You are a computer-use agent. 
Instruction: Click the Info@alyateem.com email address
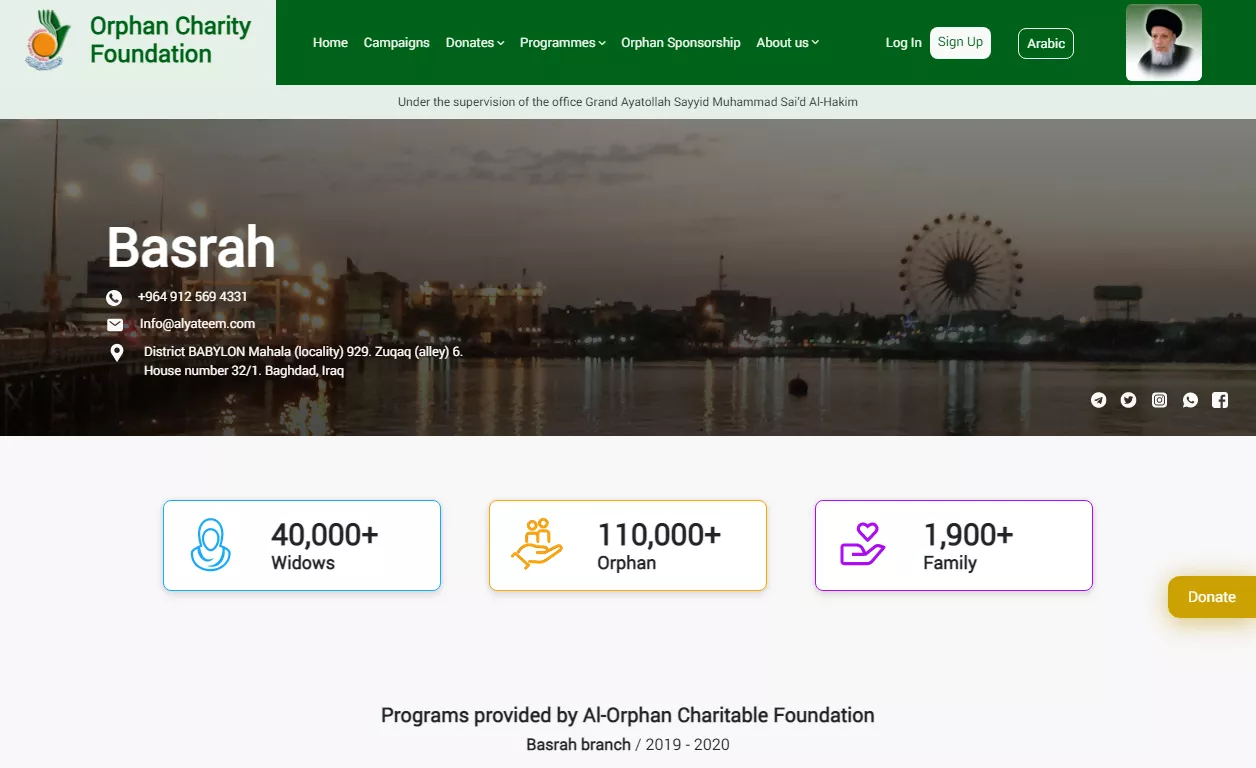(197, 324)
